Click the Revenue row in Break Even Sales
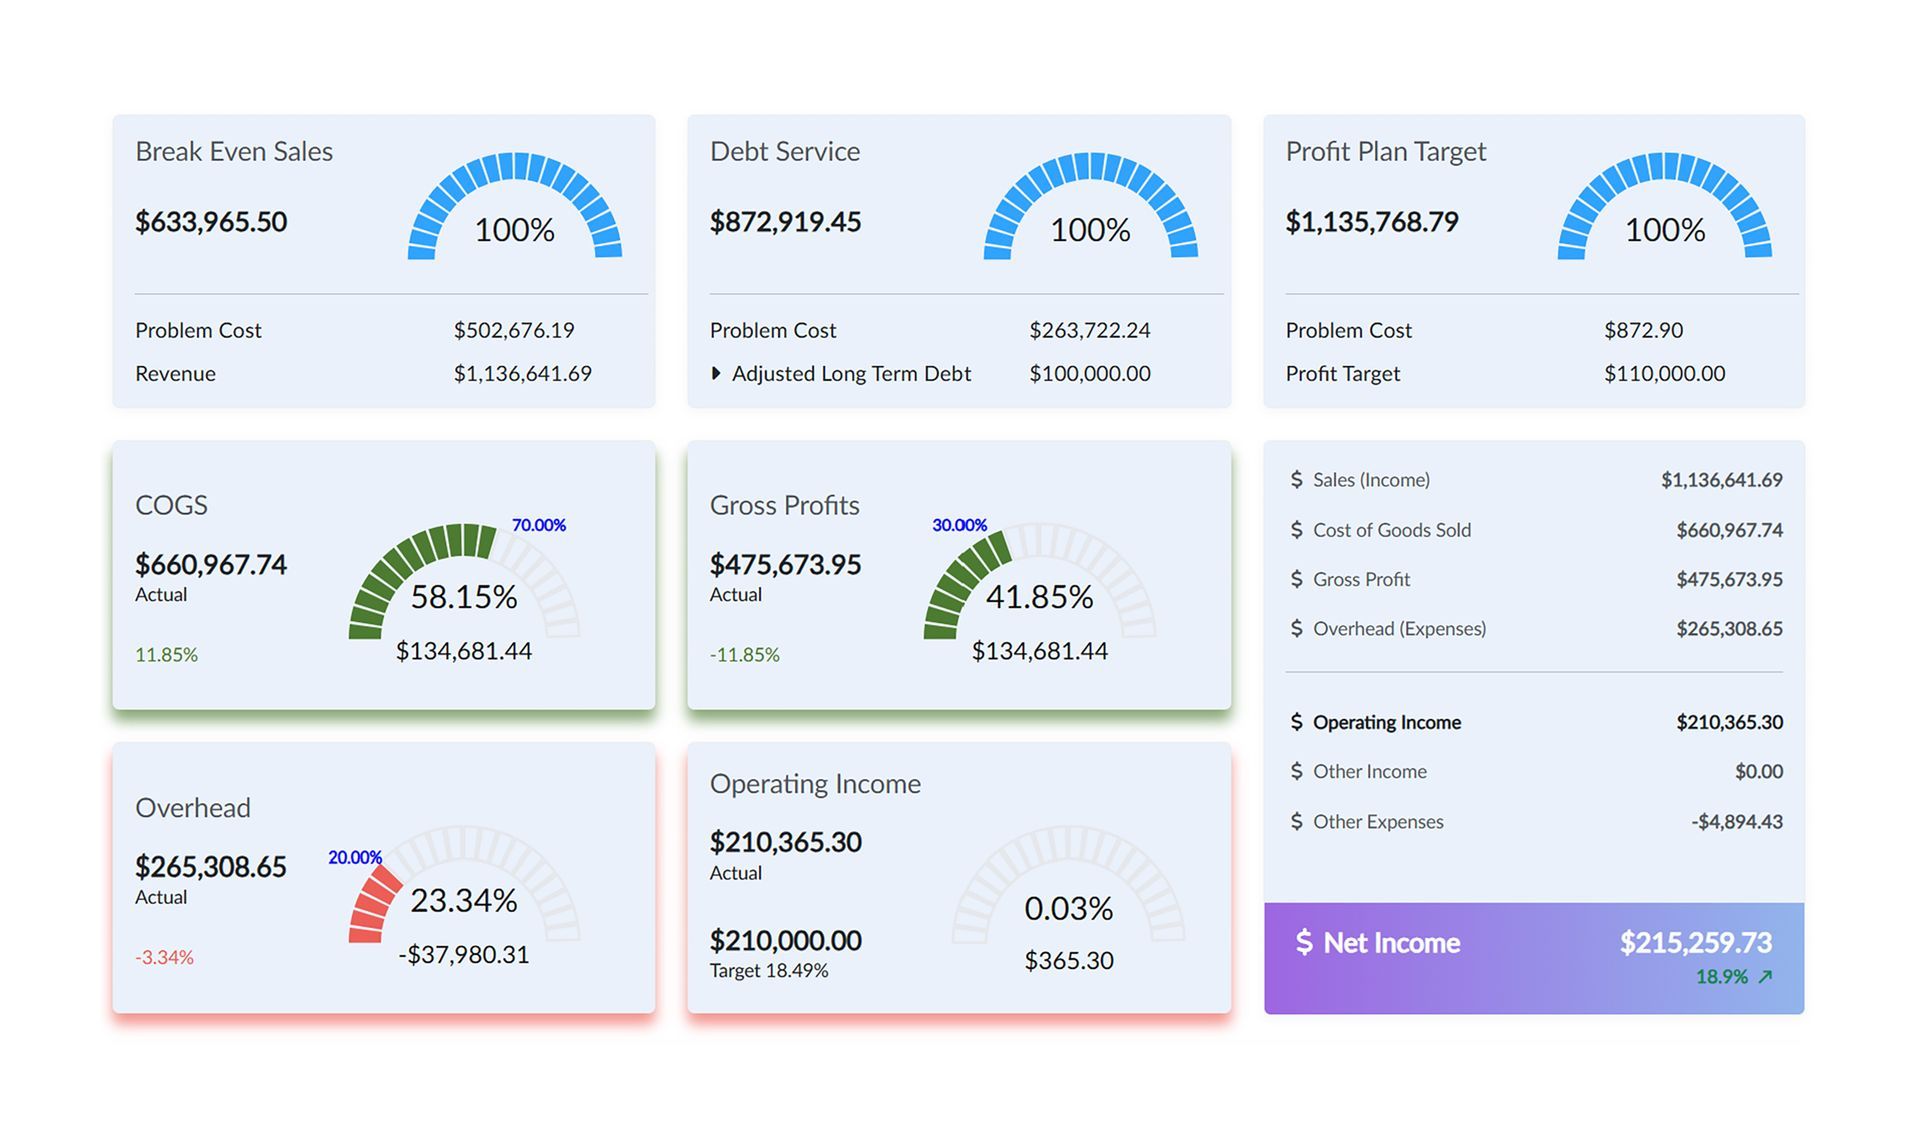Viewport: 1920px width, 1145px height. (175, 374)
